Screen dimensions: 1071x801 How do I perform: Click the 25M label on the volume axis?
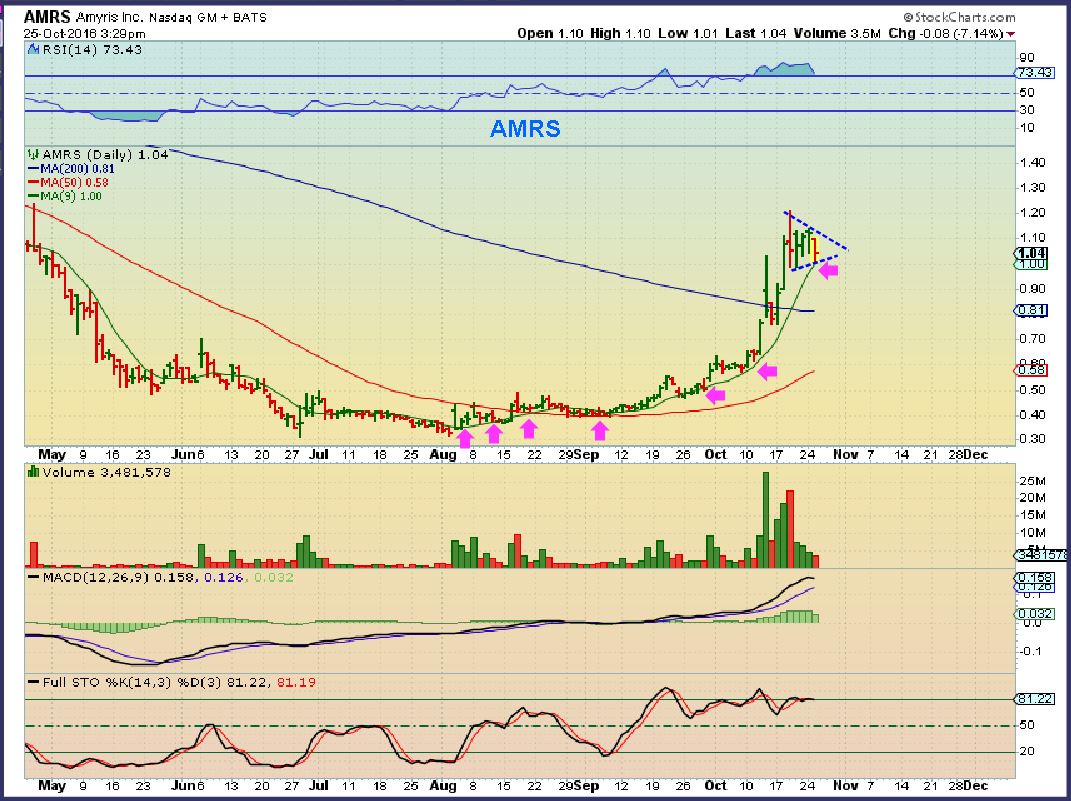[x=1031, y=481]
